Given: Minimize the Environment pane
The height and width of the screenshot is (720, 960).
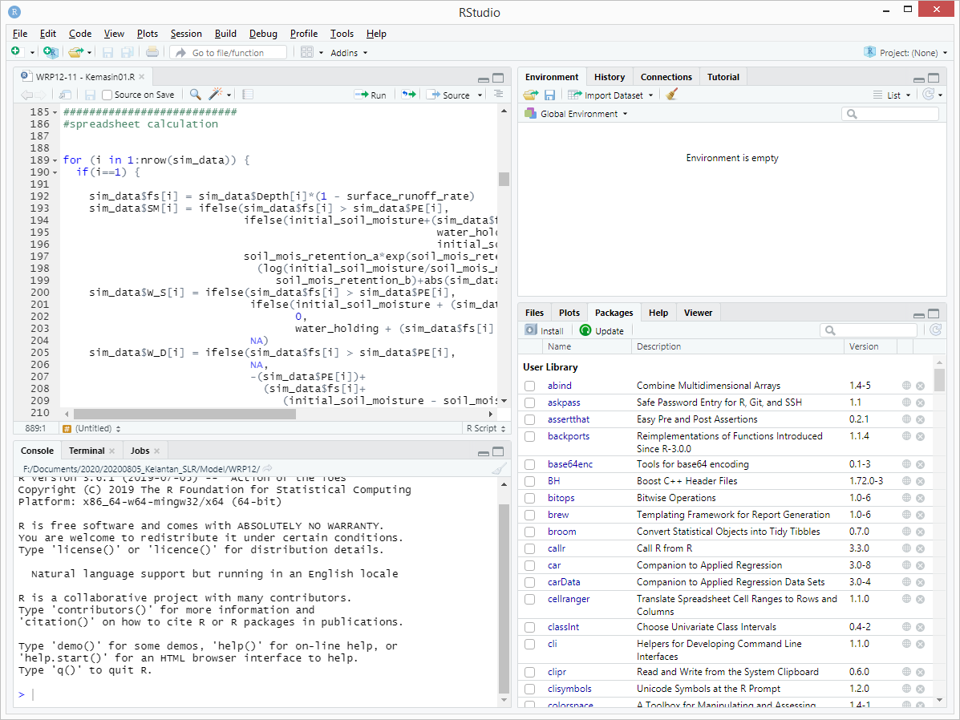Looking at the screenshot, I should pyautogui.click(x=919, y=78).
